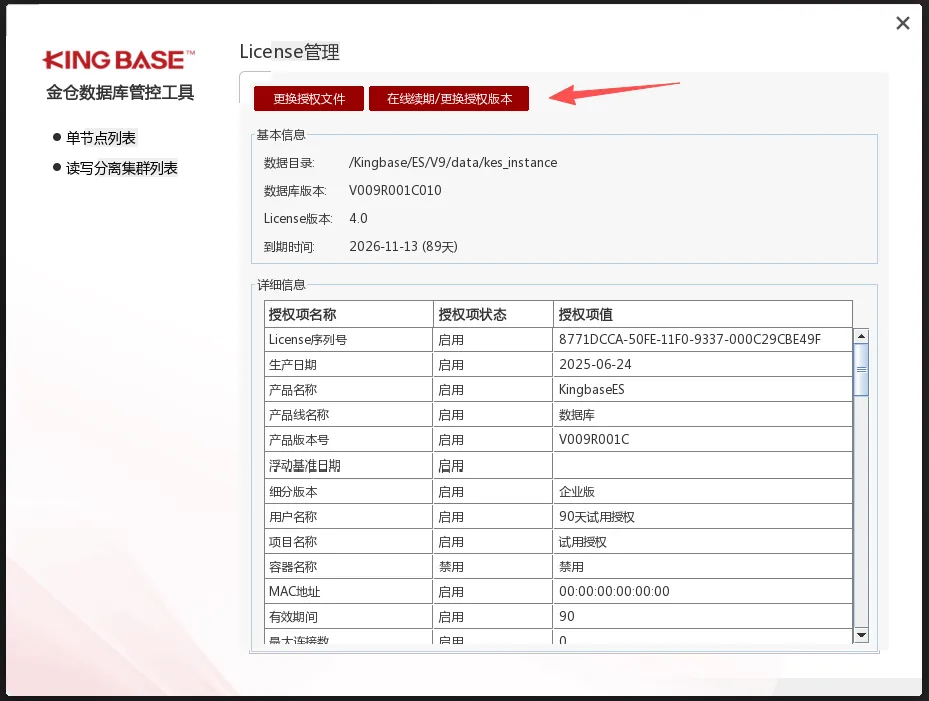
Task: Select the 授权项值 column header
Action: pyautogui.click(x=703, y=314)
